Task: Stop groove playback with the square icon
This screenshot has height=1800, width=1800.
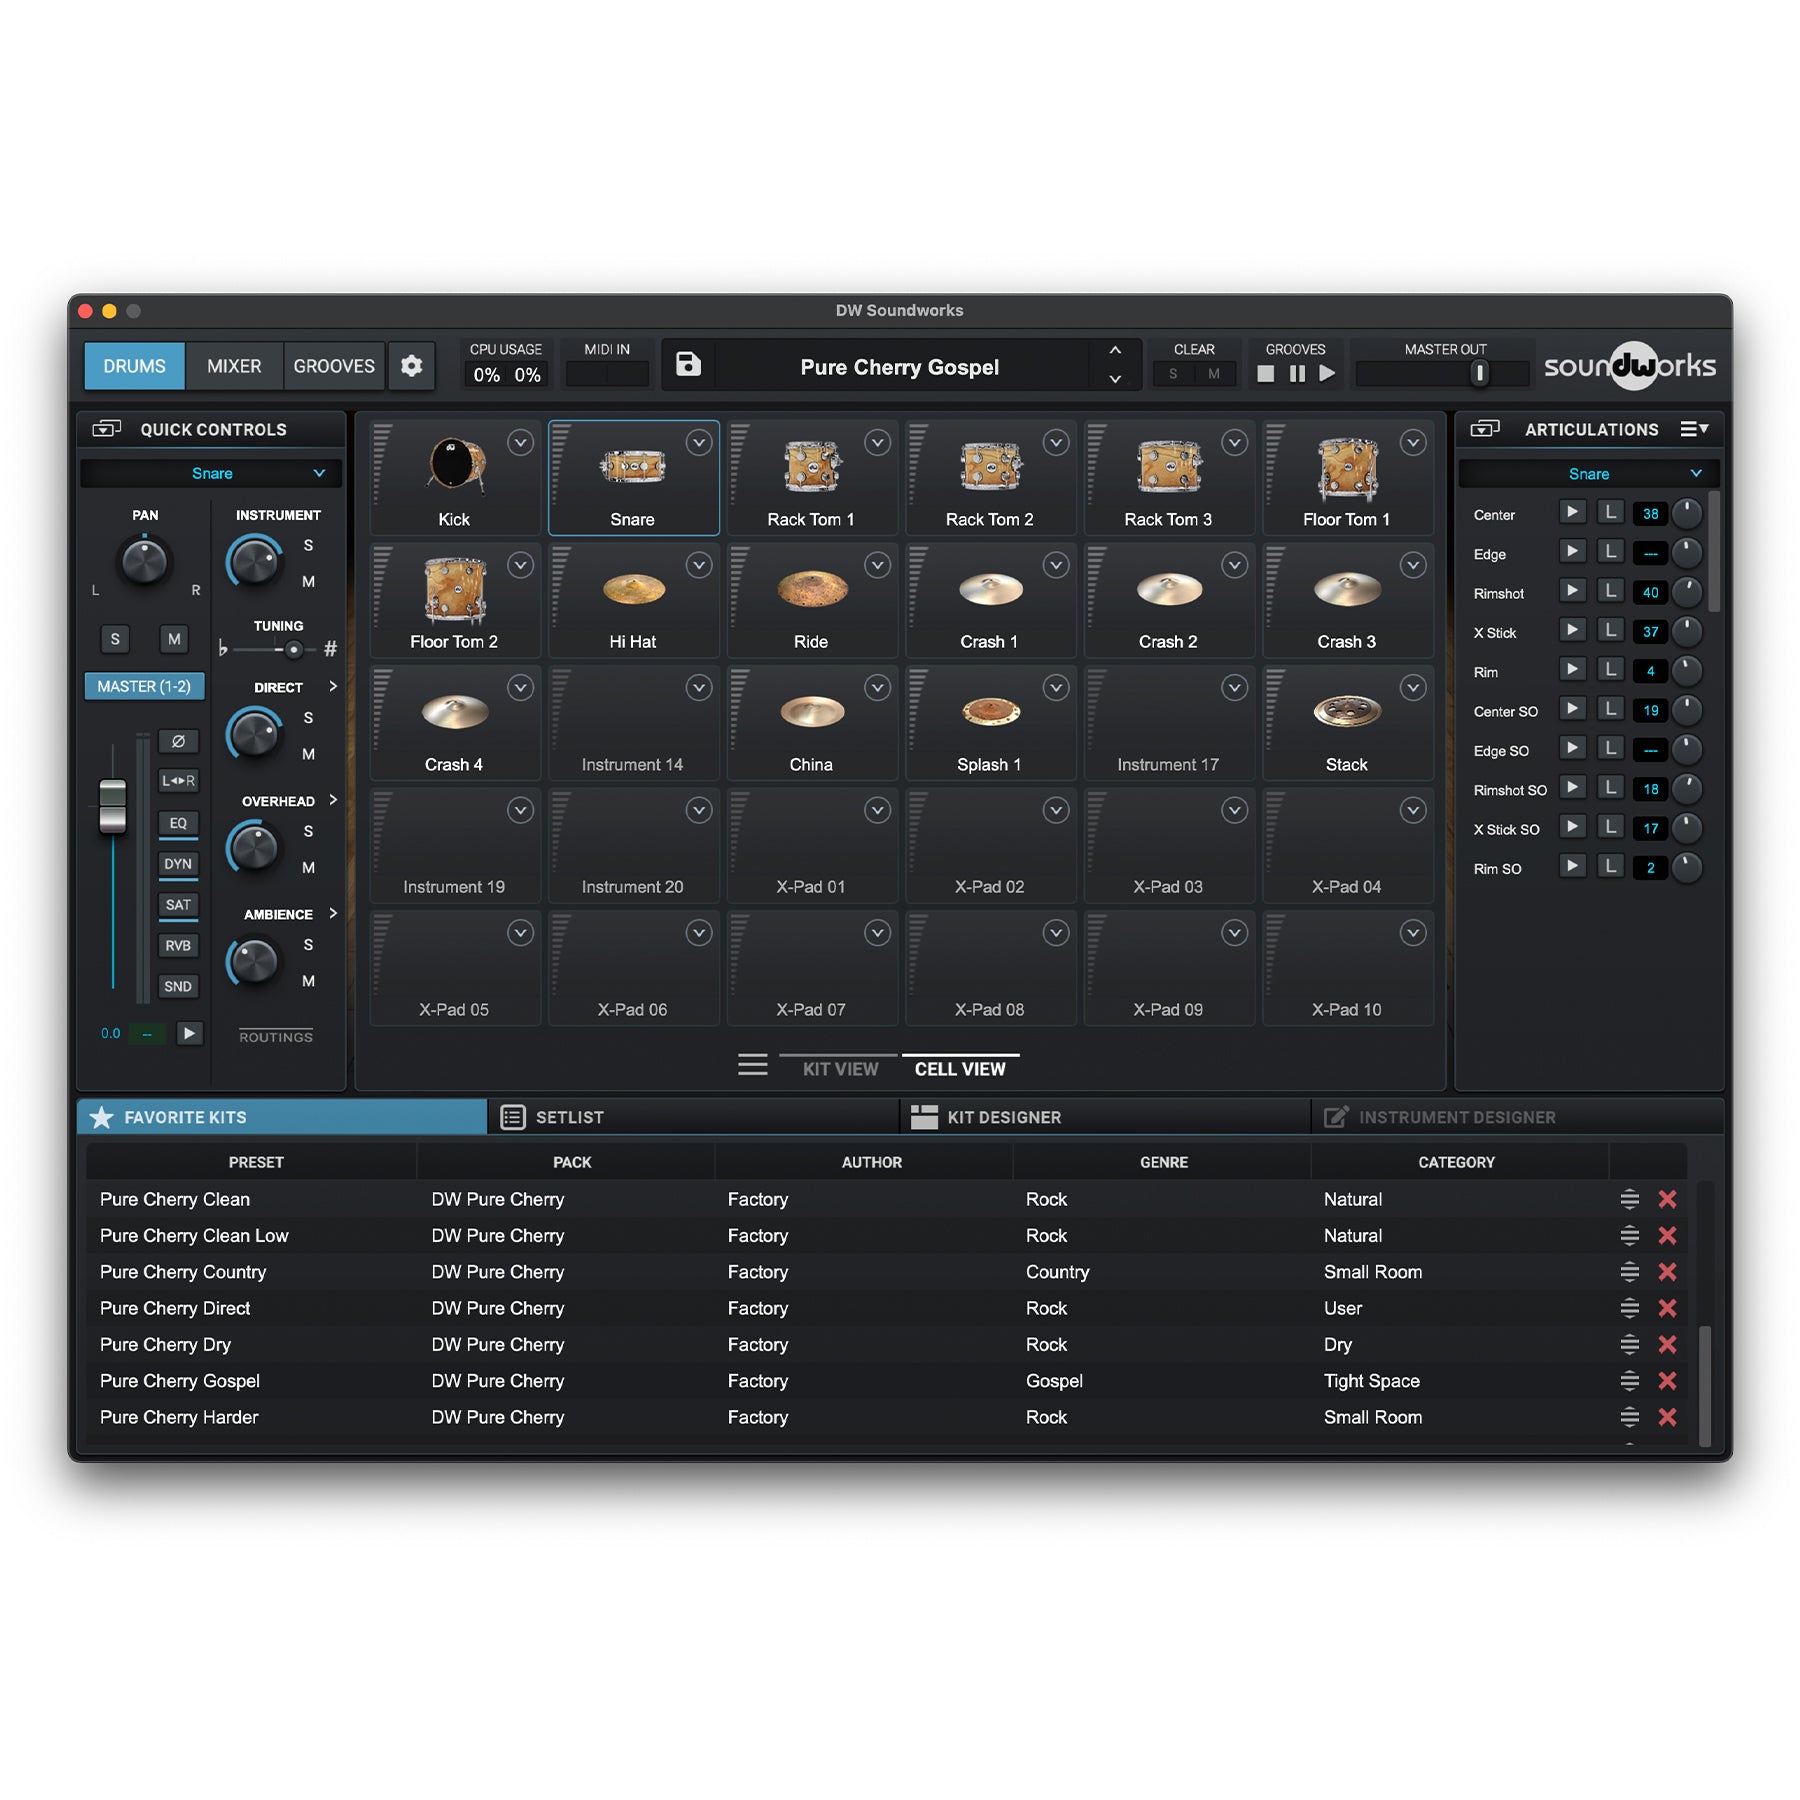Action: coord(1265,374)
